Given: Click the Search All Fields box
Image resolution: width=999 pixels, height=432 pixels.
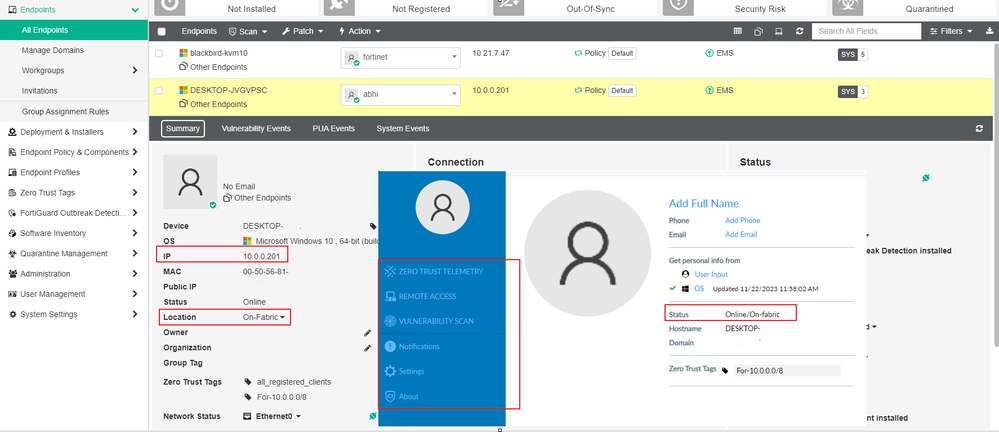Looking at the screenshot, I should [x=866, y=31].
